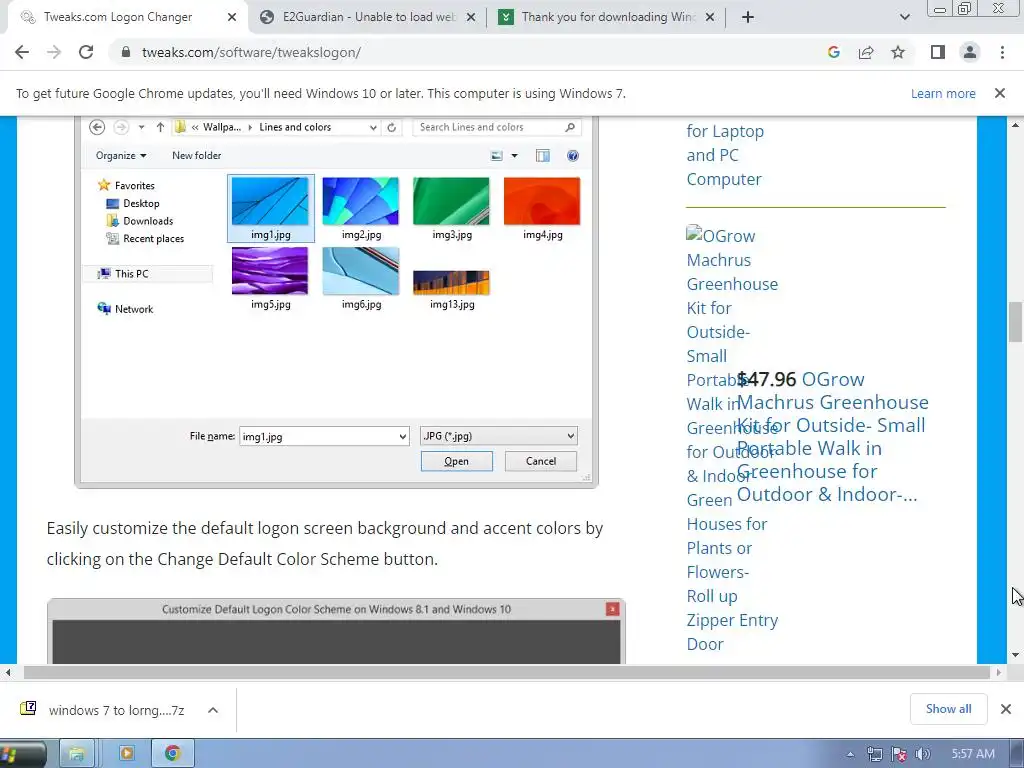Viewport: 1024px width, 768px height.
Task: Open the Windows Start menu
Action: pos(20,754)
